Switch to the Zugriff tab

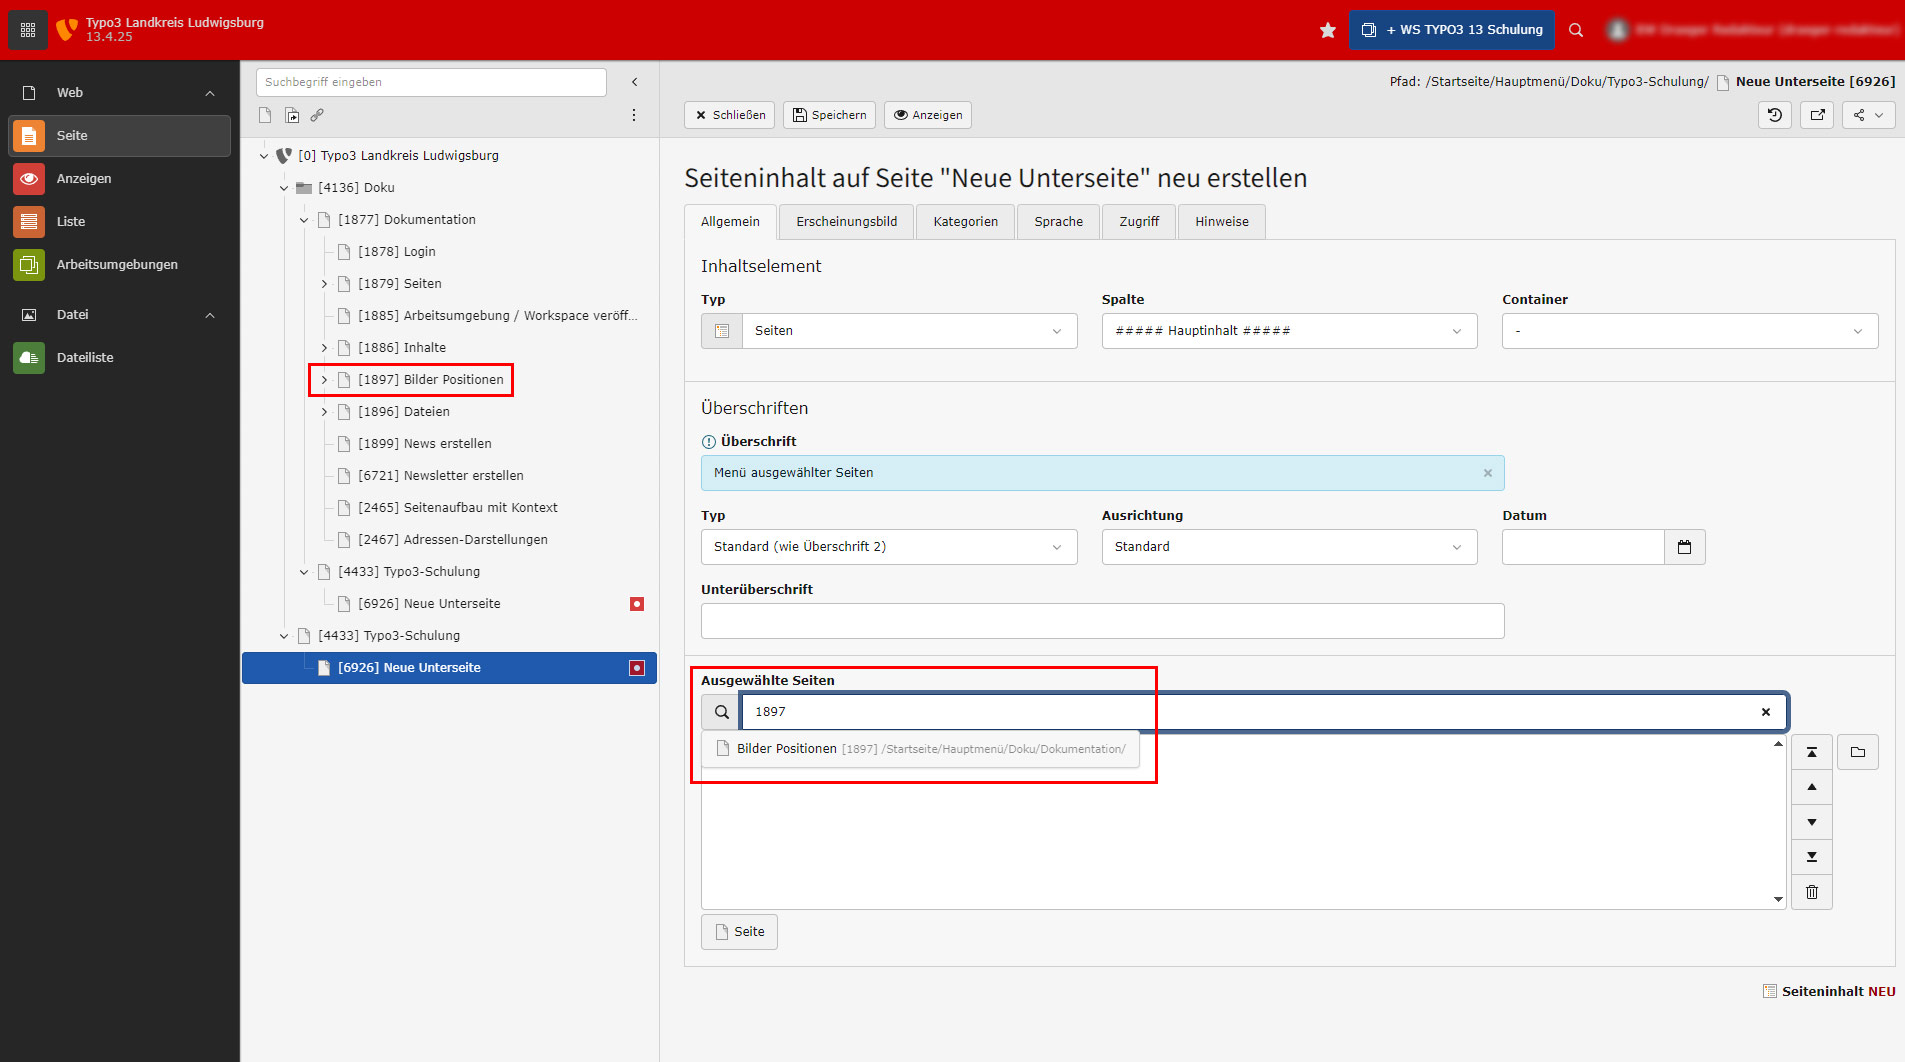tap(1138, 222)
